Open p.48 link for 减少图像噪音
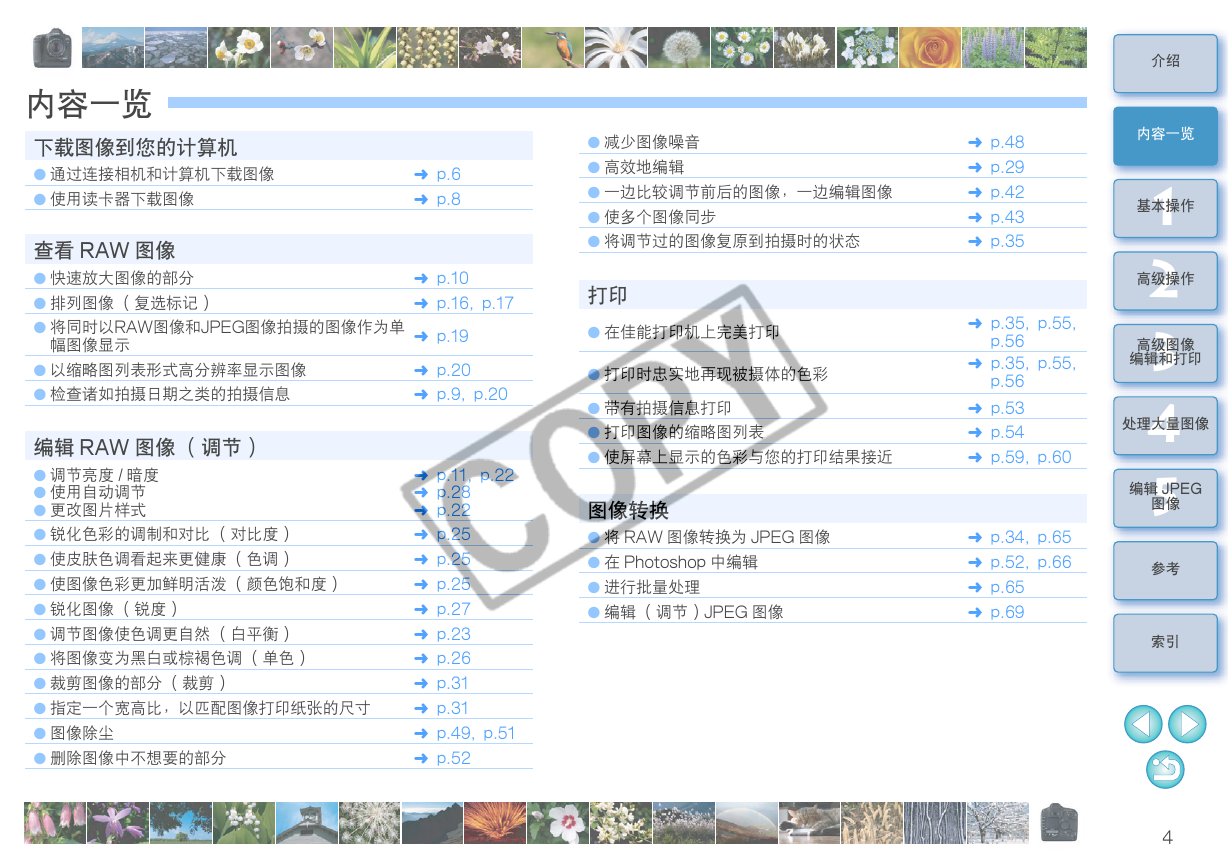 1007,142
